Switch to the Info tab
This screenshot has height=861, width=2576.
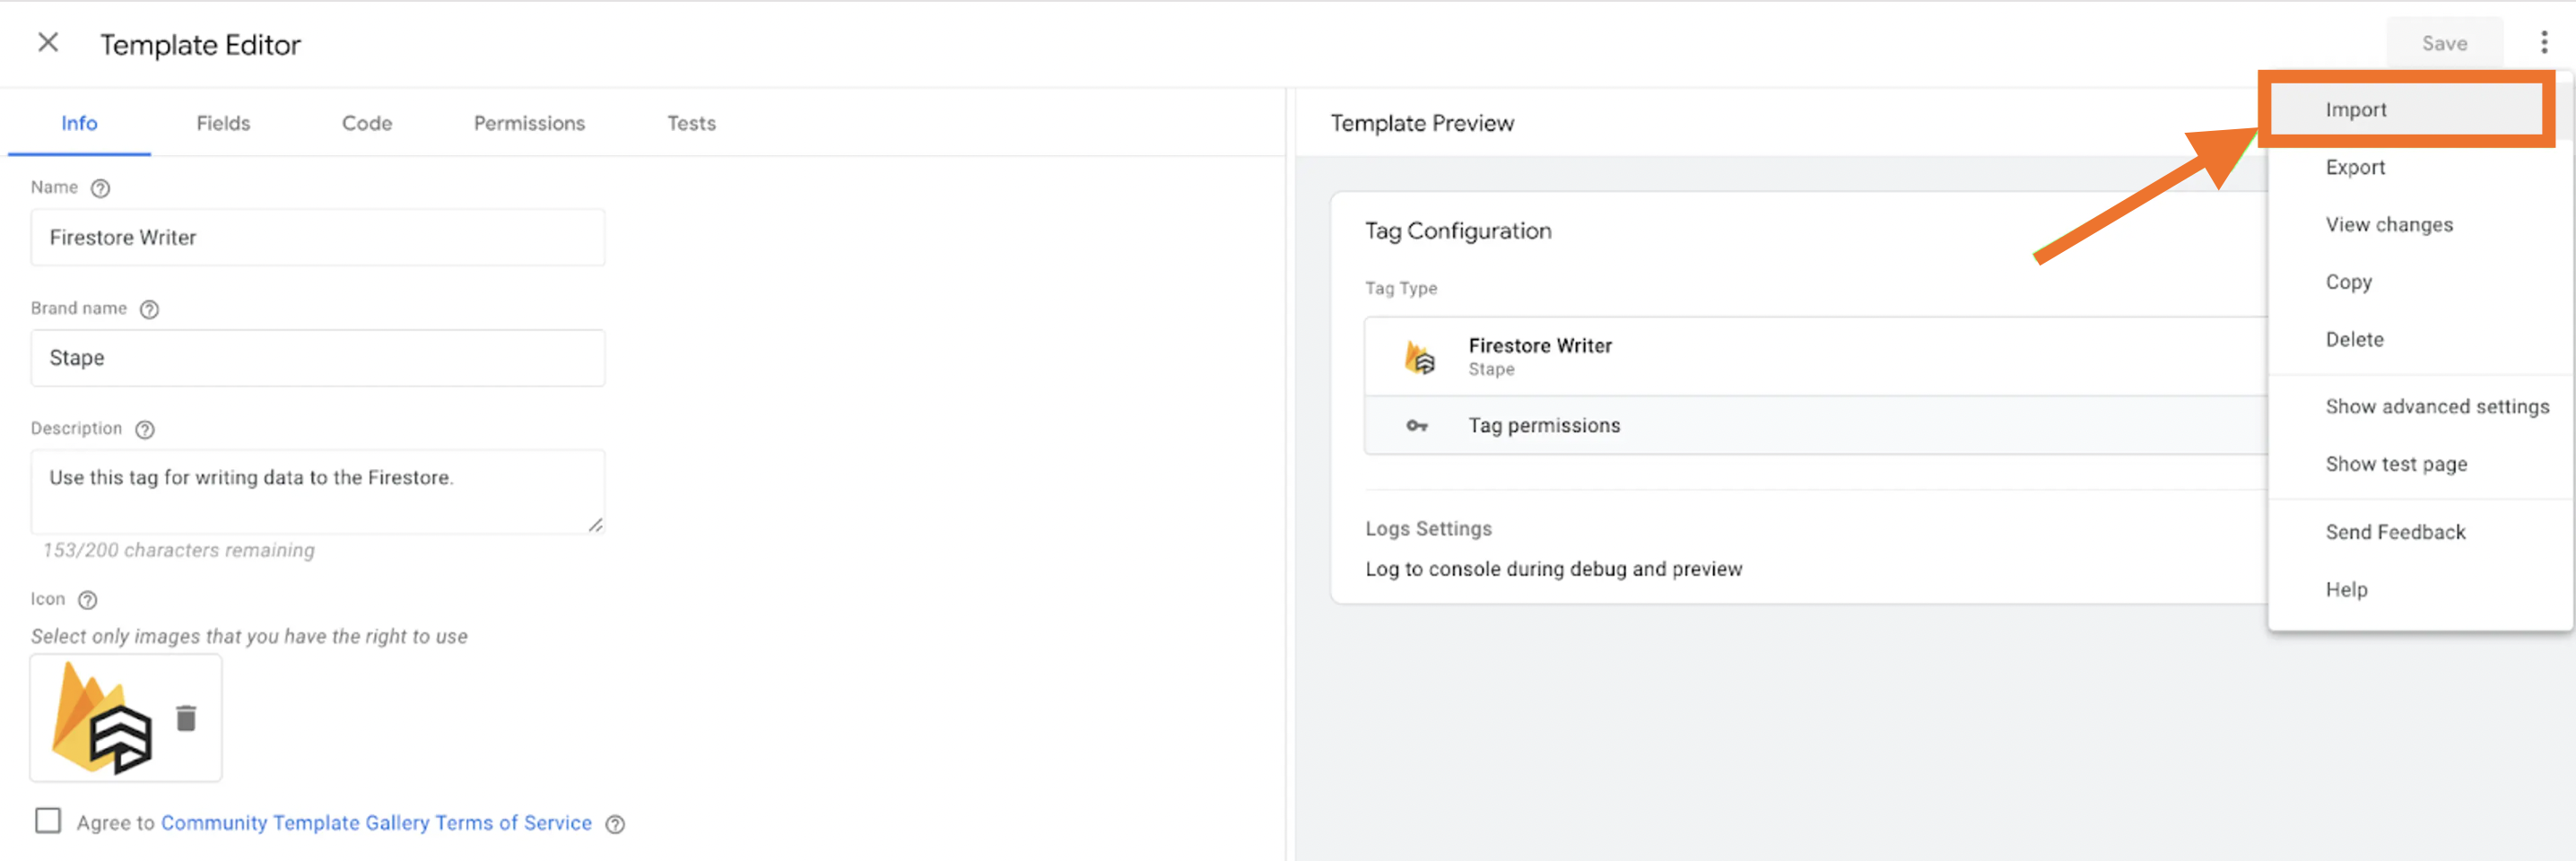point(79,123)
